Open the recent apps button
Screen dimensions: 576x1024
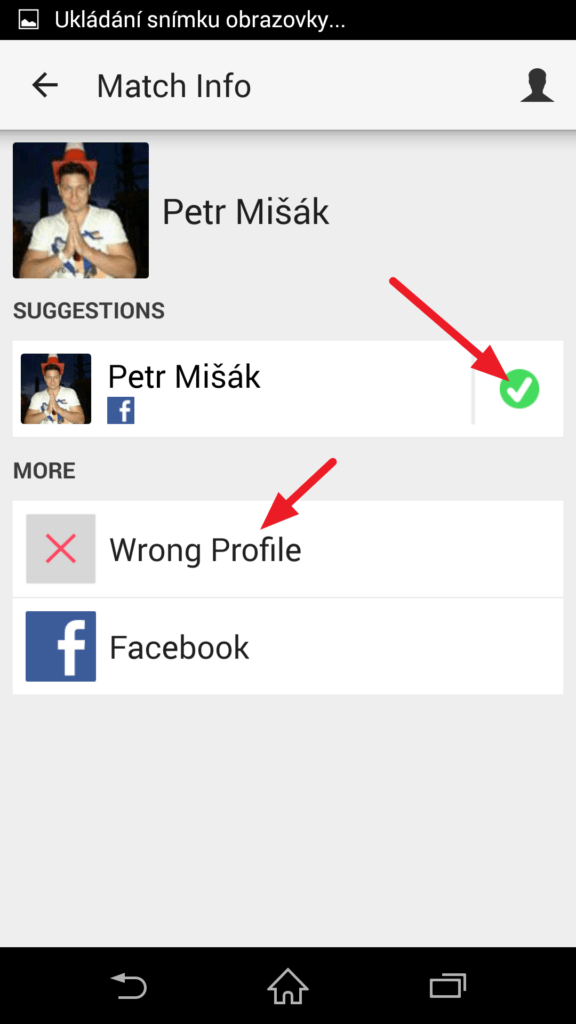tap(448, 985)
